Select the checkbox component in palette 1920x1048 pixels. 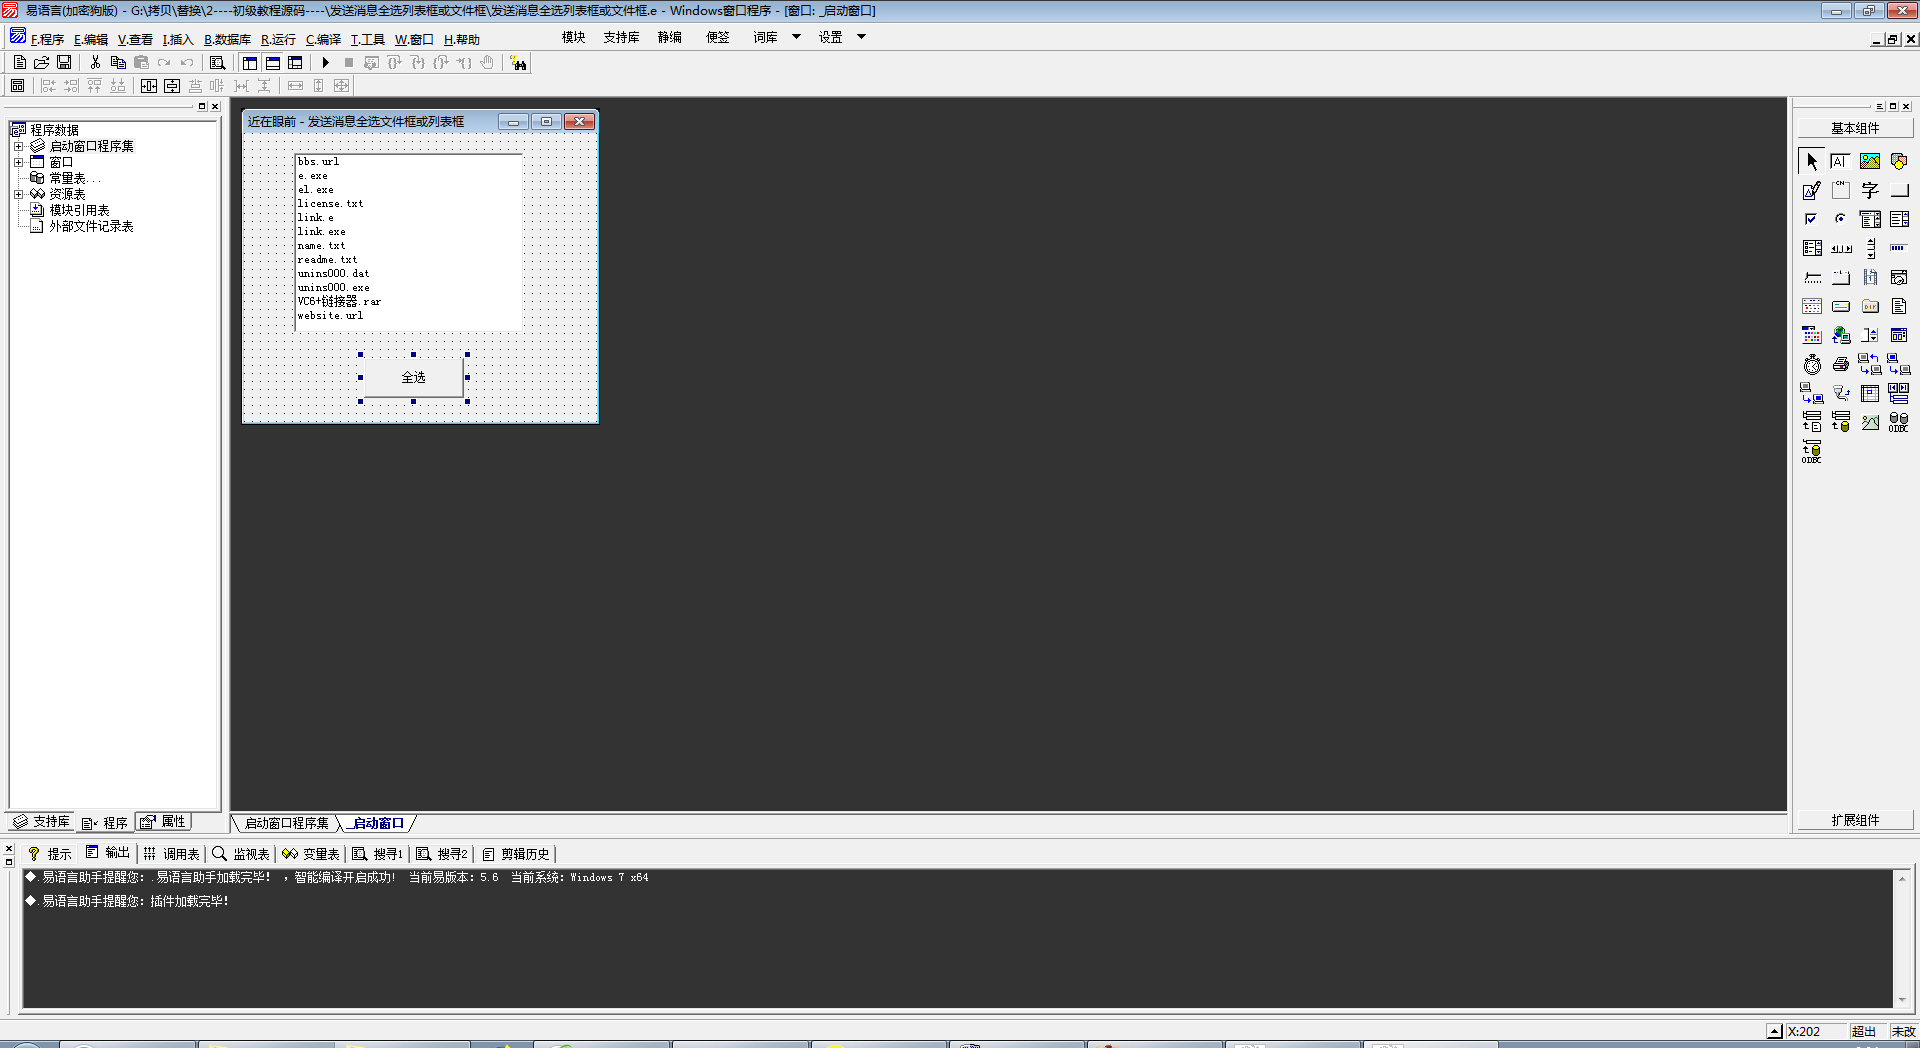pos(1811,219)
